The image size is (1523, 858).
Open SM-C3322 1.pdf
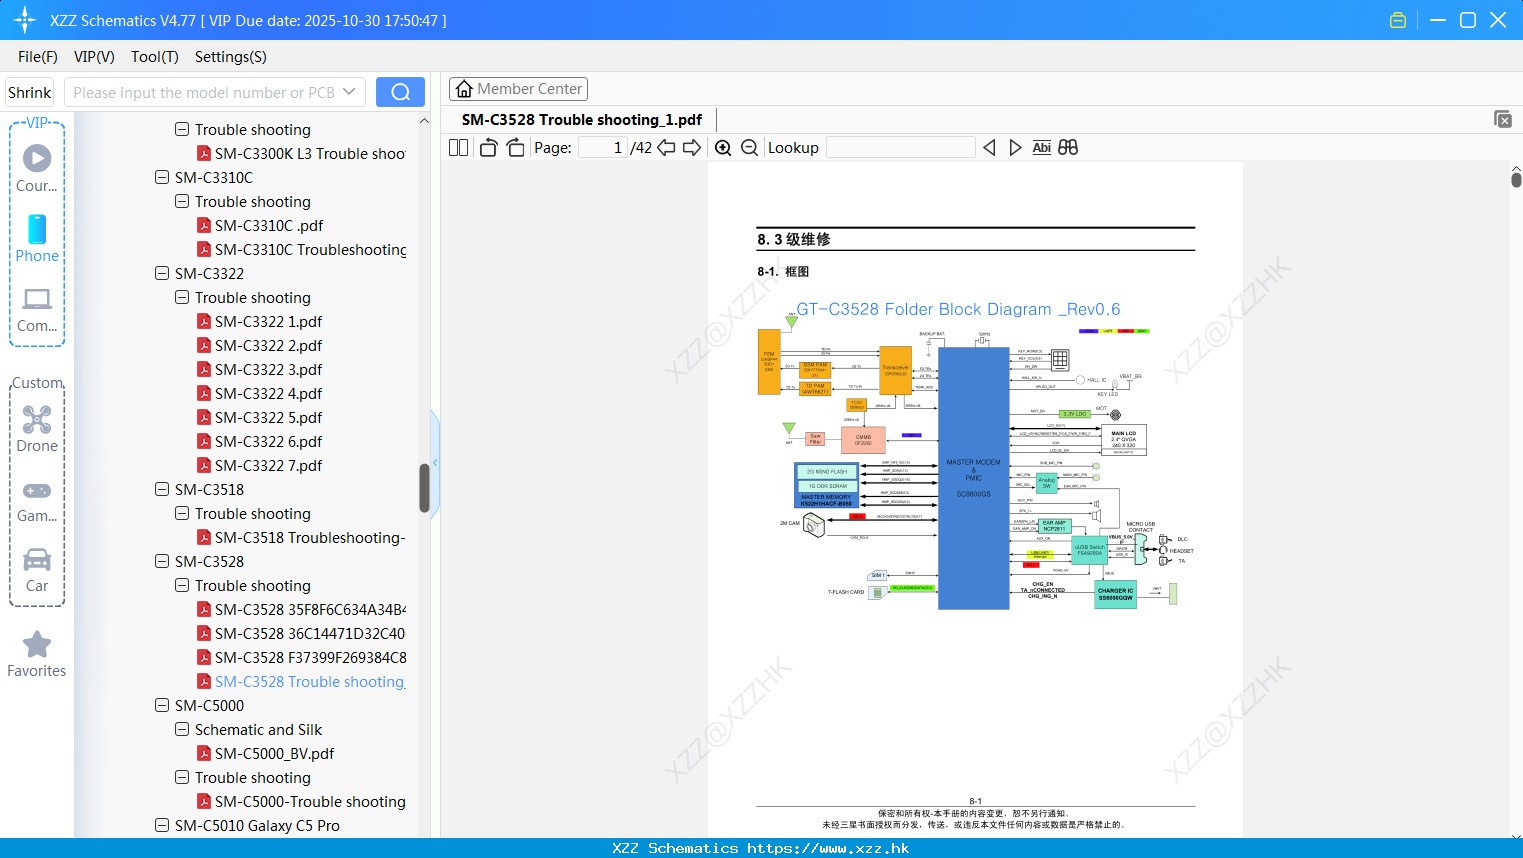268,321
